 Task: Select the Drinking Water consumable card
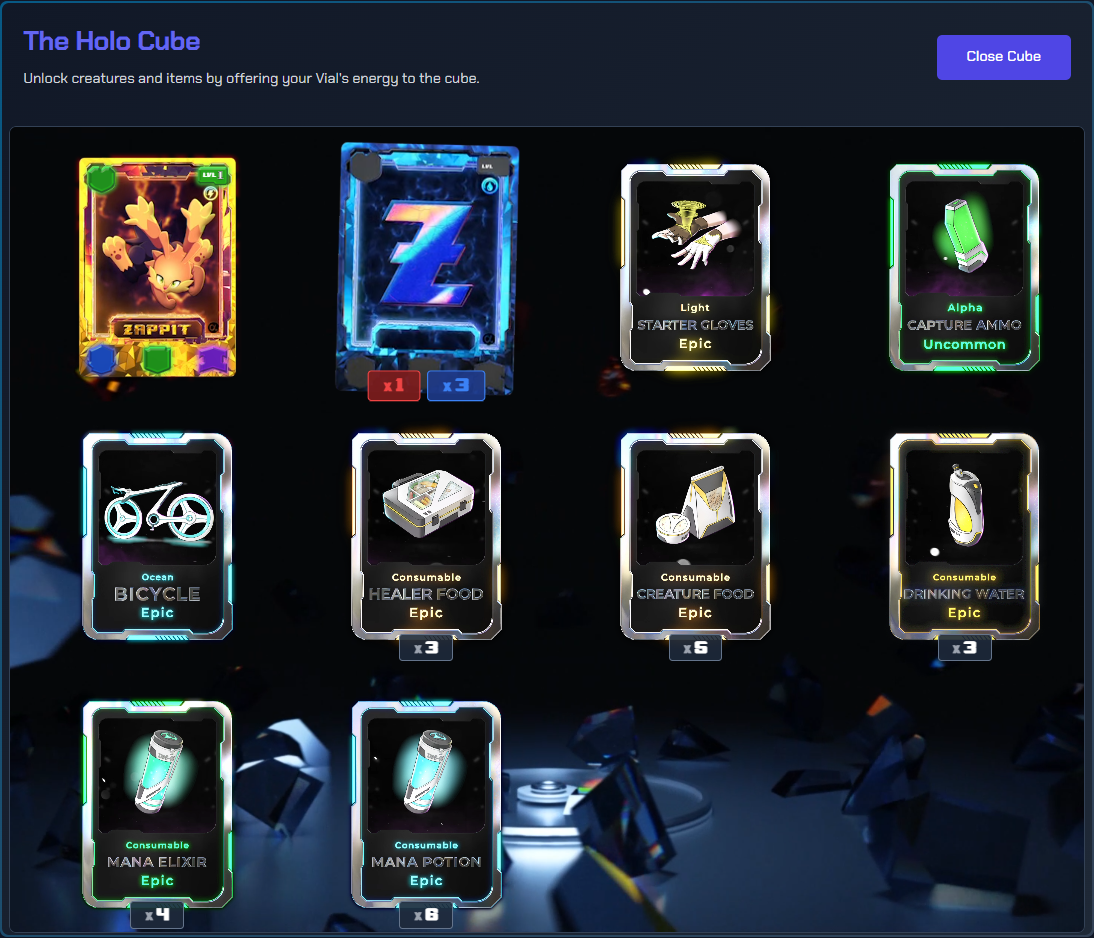pyautogui.click(x=964, y=536)
